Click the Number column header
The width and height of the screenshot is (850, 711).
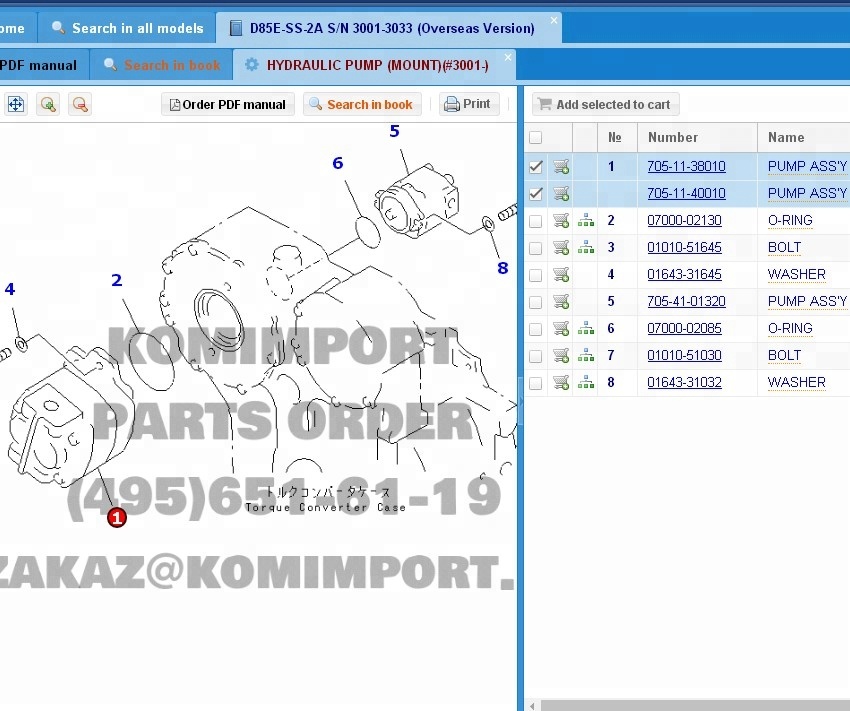(697, 138)
